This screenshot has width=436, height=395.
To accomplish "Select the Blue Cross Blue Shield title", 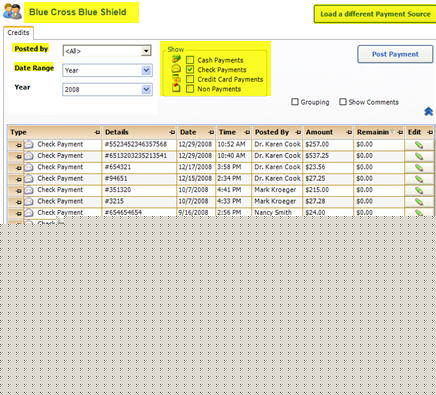I will (78, 12).
